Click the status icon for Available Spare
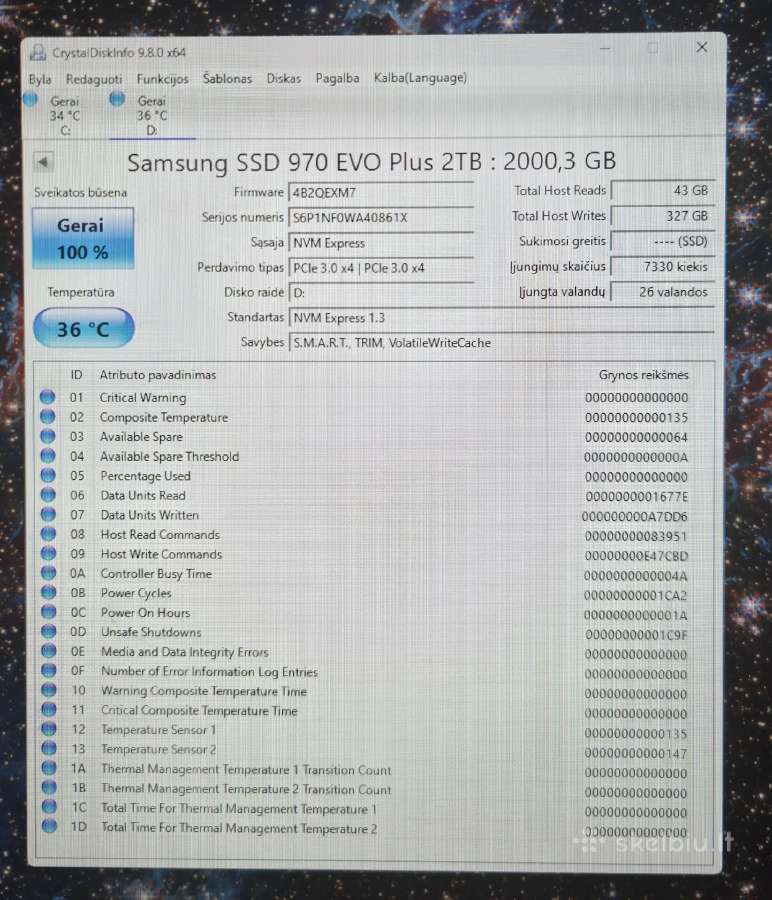This screenshot has height=900, width=772. coord(48,436)
